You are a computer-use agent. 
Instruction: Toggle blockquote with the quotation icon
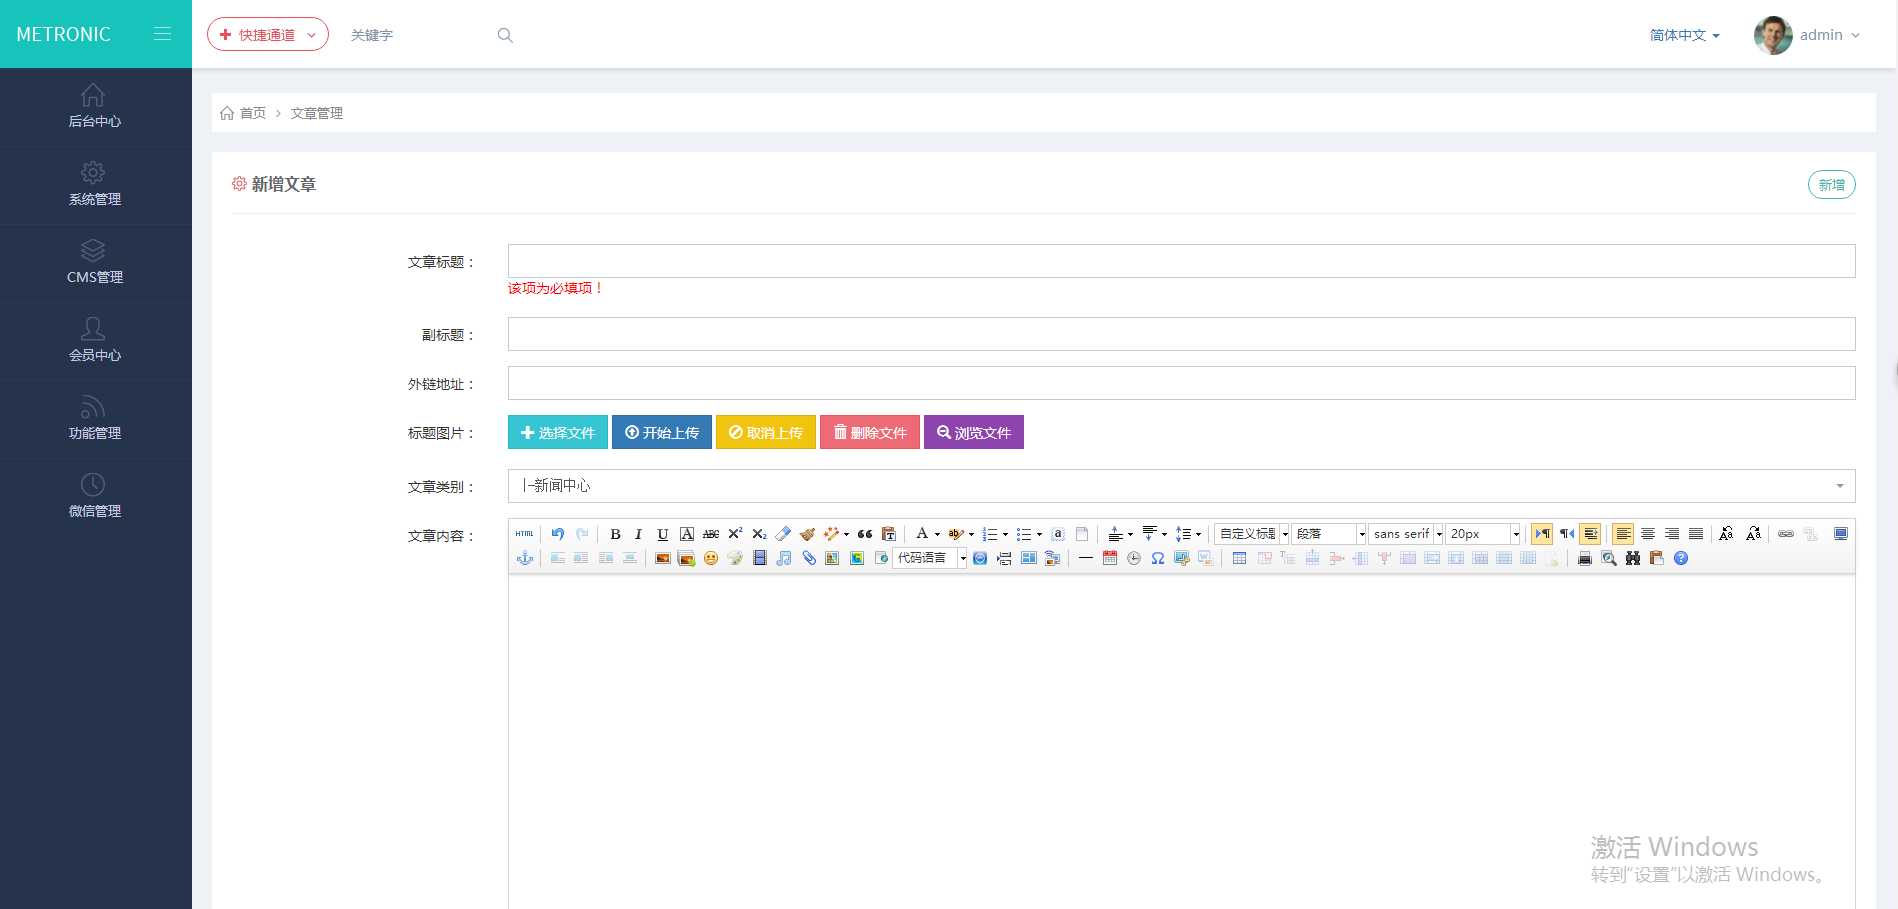pos(865,534)
